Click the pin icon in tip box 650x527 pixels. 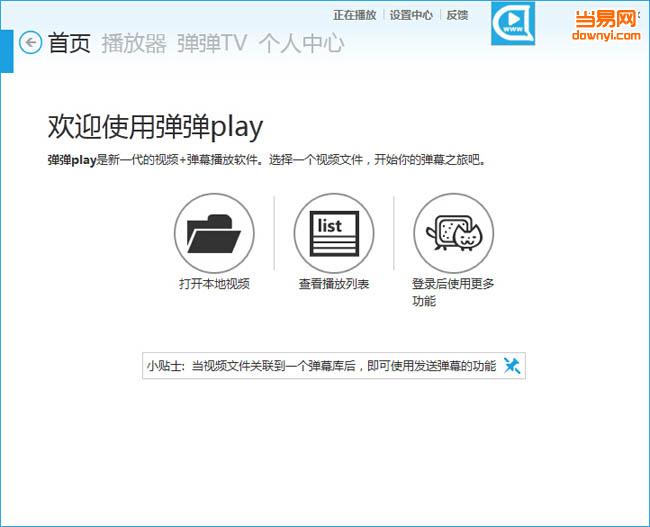click(x=512, y=365)
